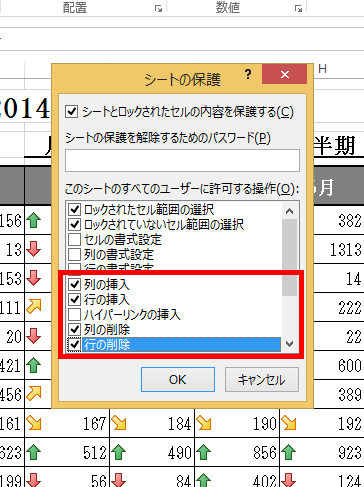Viewport: 364px width, 487px height.
Task: Click the red down arrow beside 199
Action: click(33, 480)
